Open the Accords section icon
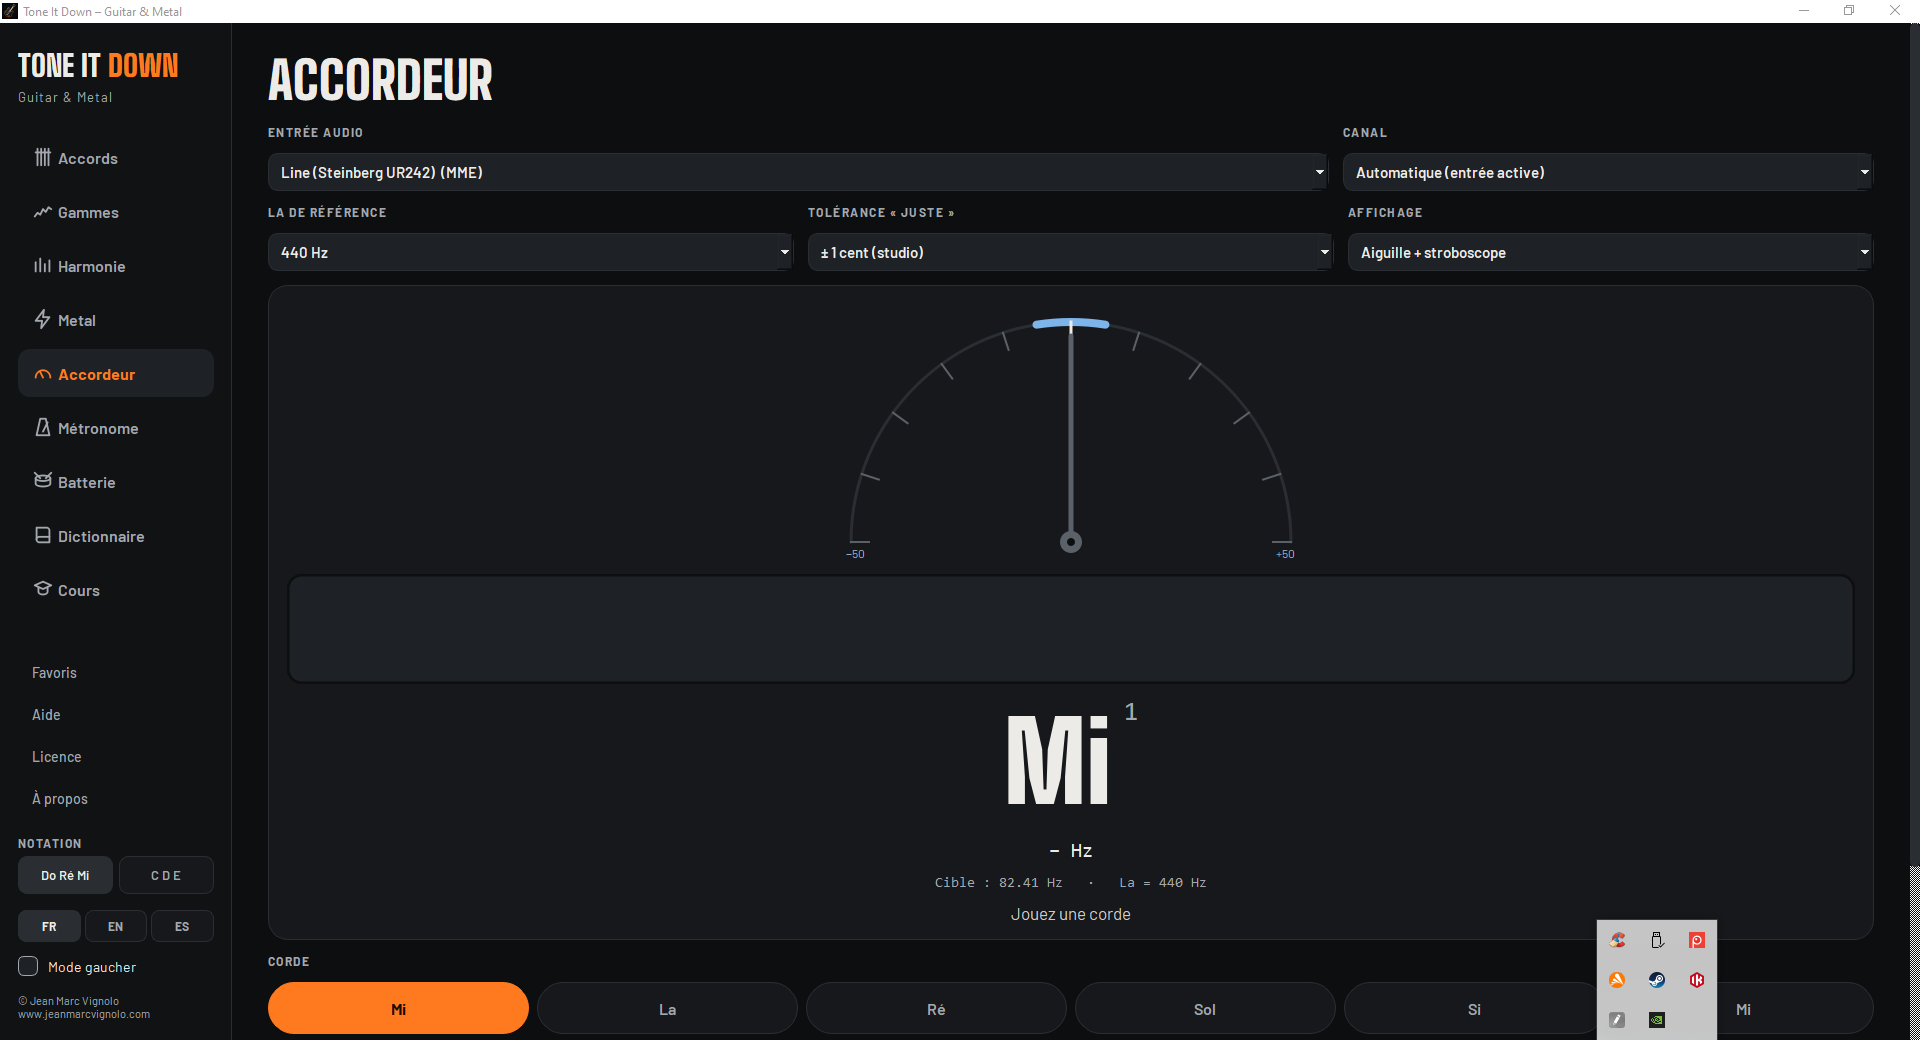This screenshot has height=1040, width=1920. 42,158
